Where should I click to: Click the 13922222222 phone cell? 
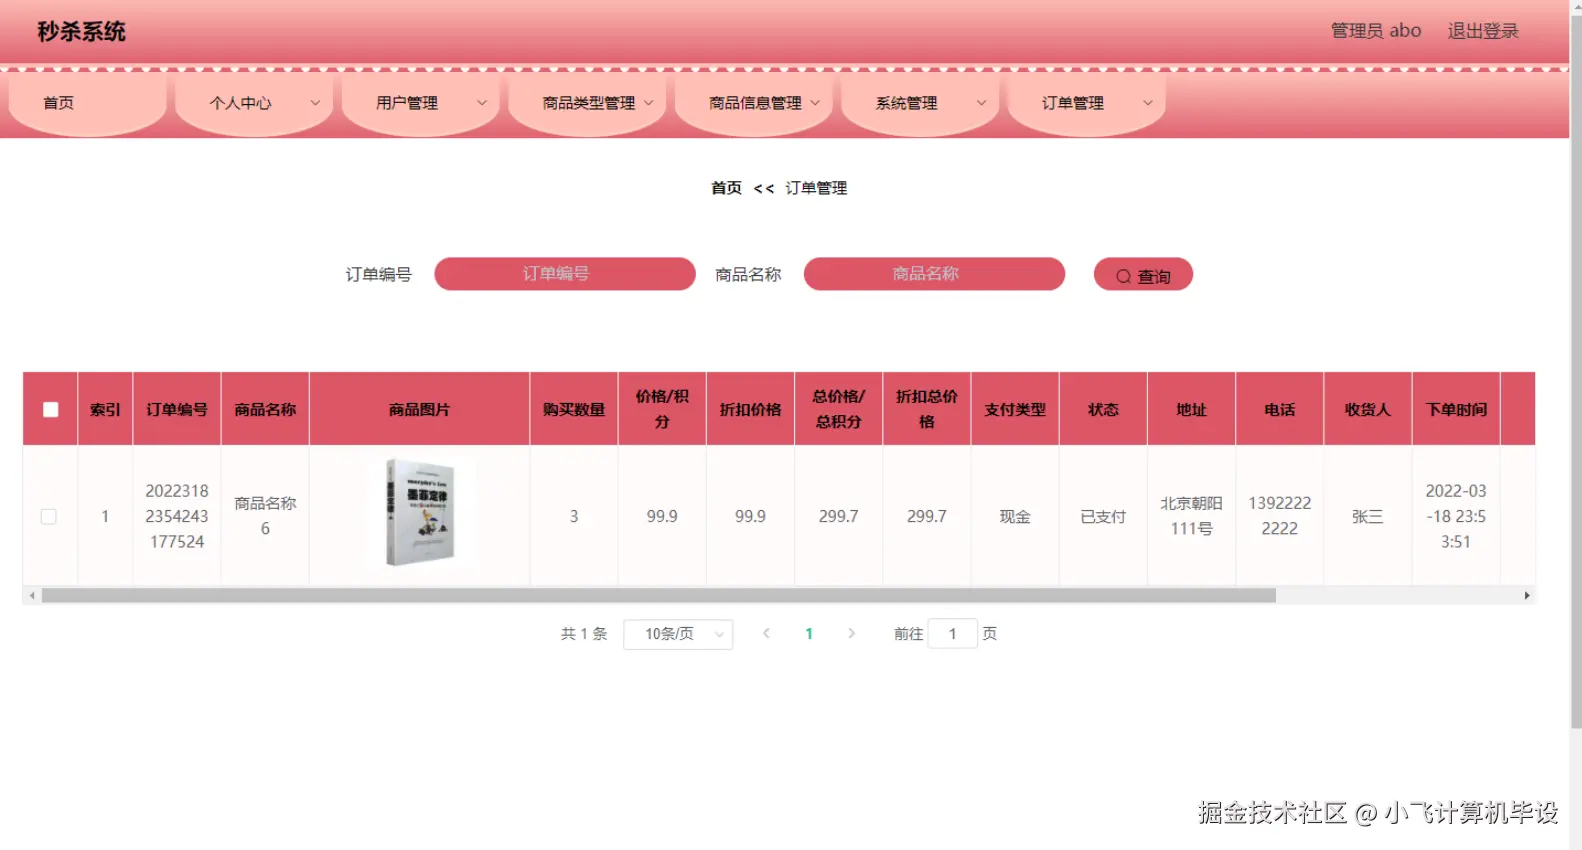pos(1279,516)
